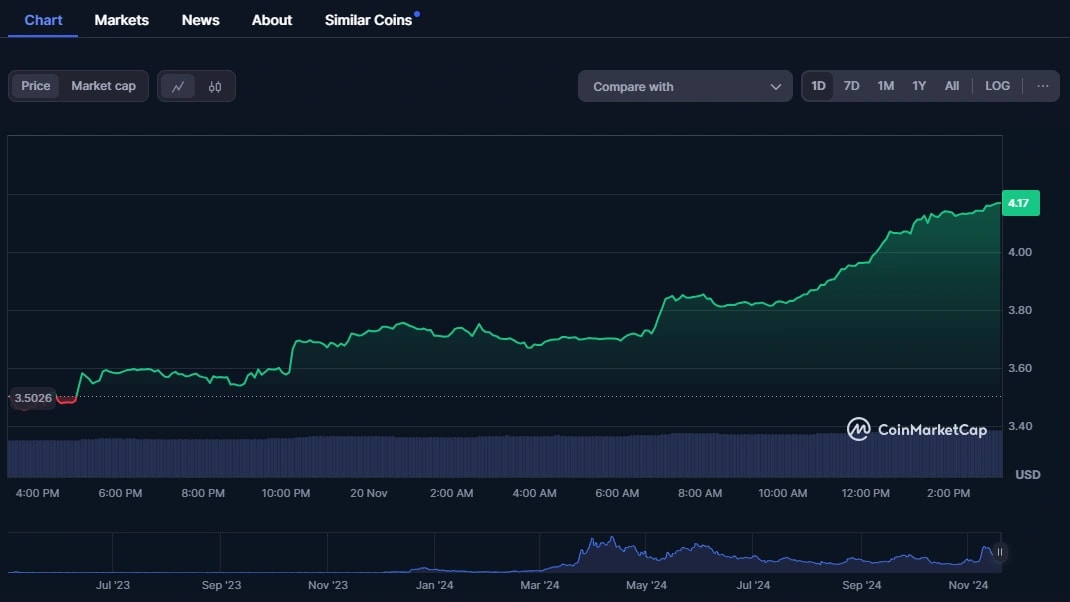Toggle the Price view
1070x602 pixels.
36,86
